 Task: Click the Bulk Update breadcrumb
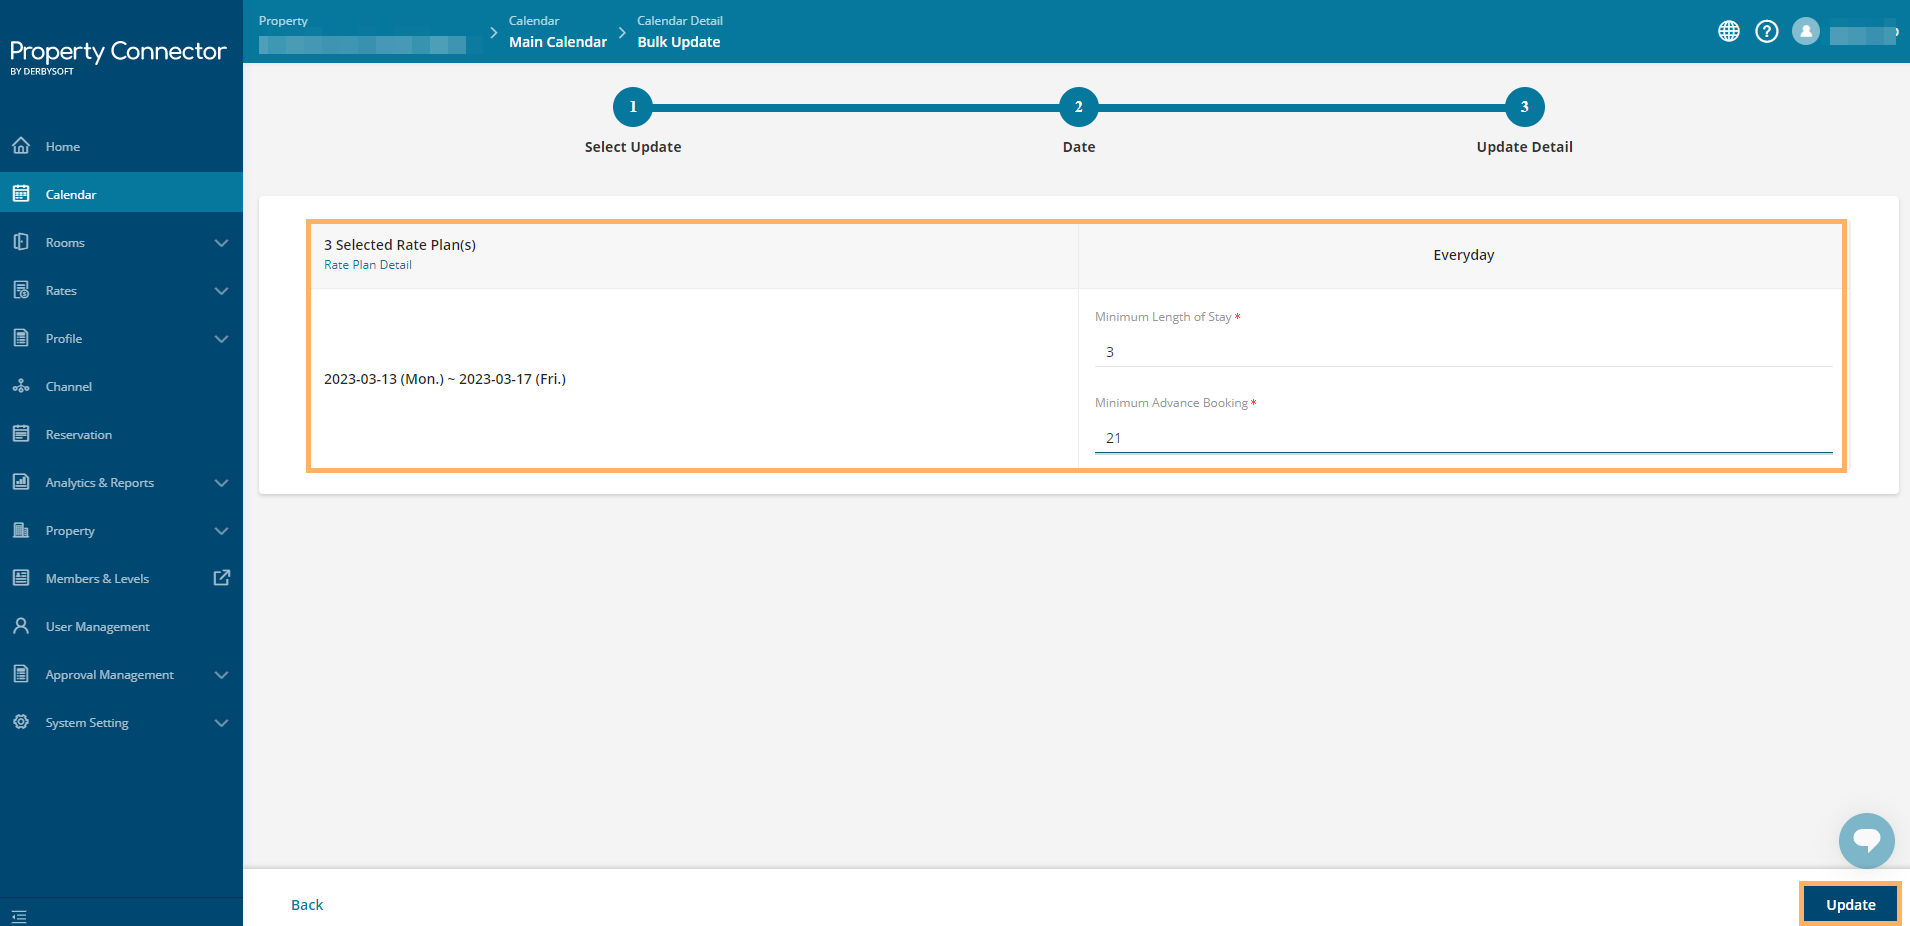pos(679,42)
